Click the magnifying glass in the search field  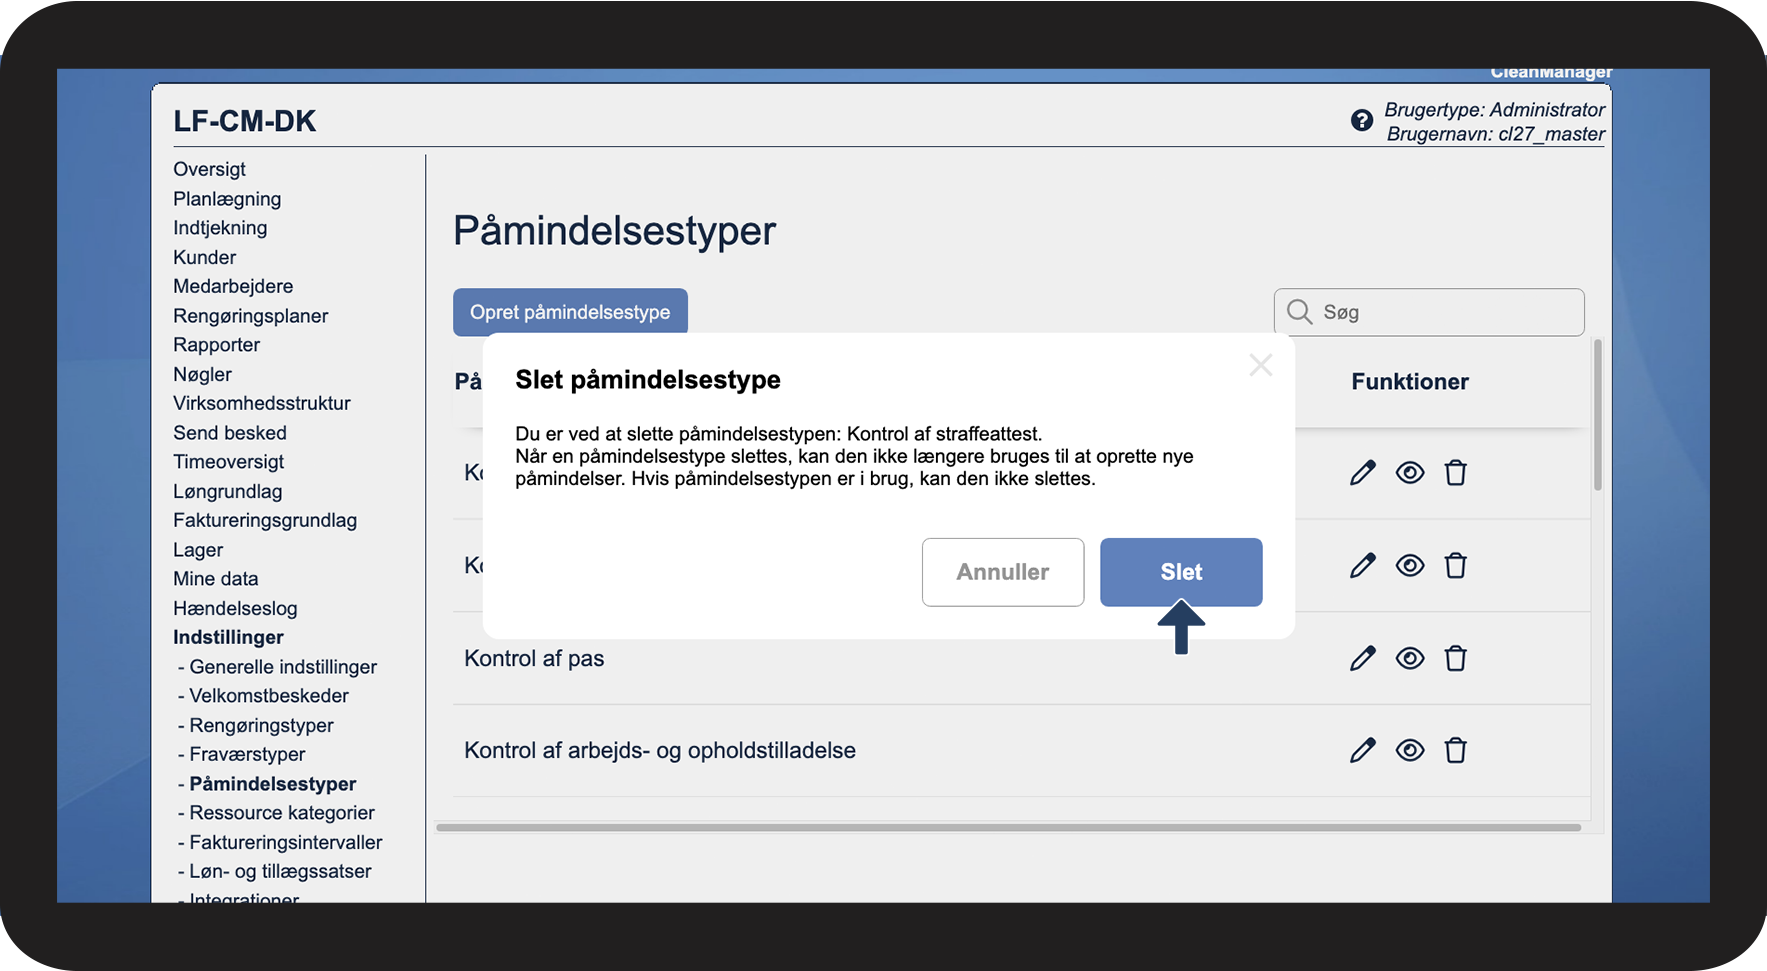click(x=1299, y=311)
